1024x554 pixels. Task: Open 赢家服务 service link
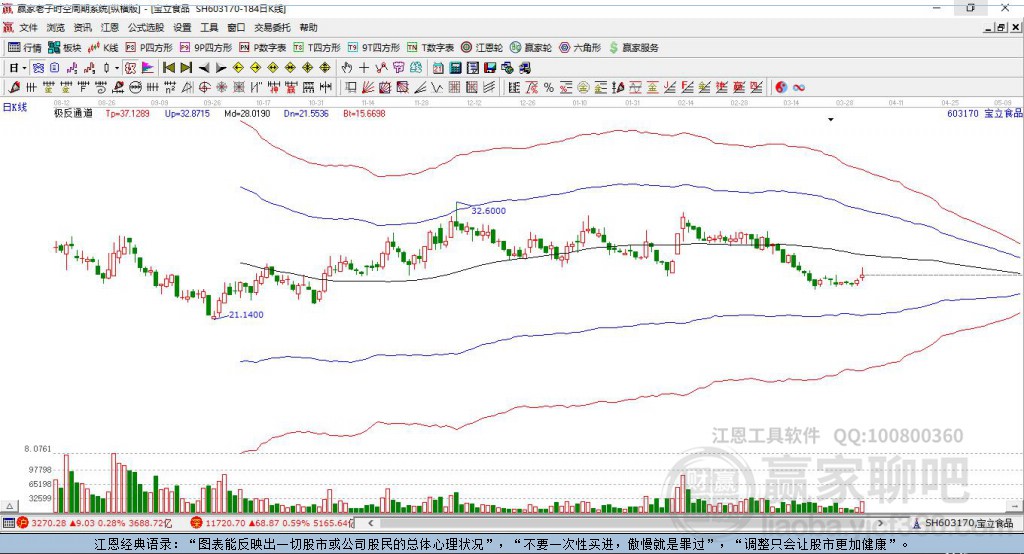(x=633, y=48)
